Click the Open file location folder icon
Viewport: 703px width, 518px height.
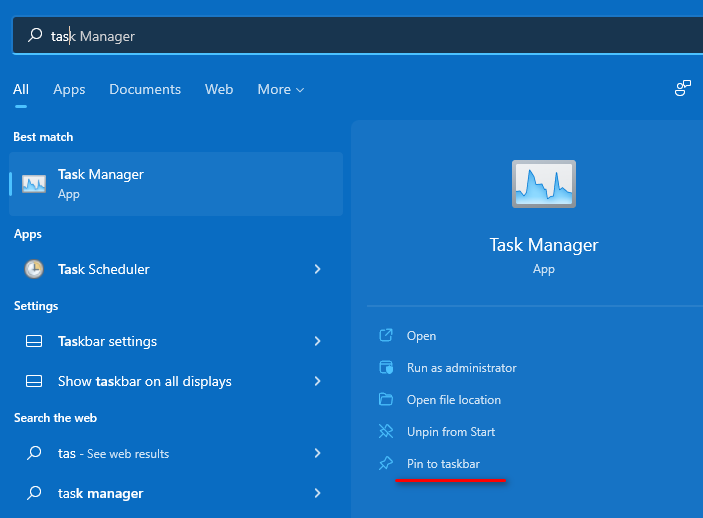[x=386, y=399]
